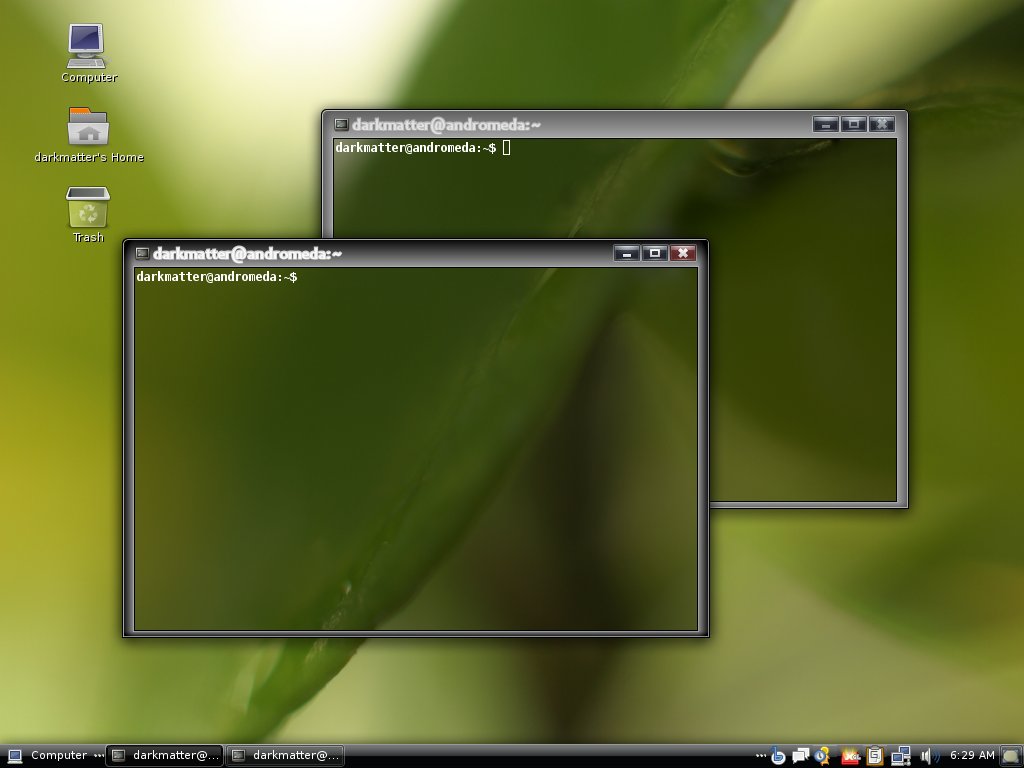
Task: Switch to the inactive darkmatter taskbar entry
Action: (x=285, y=756)
